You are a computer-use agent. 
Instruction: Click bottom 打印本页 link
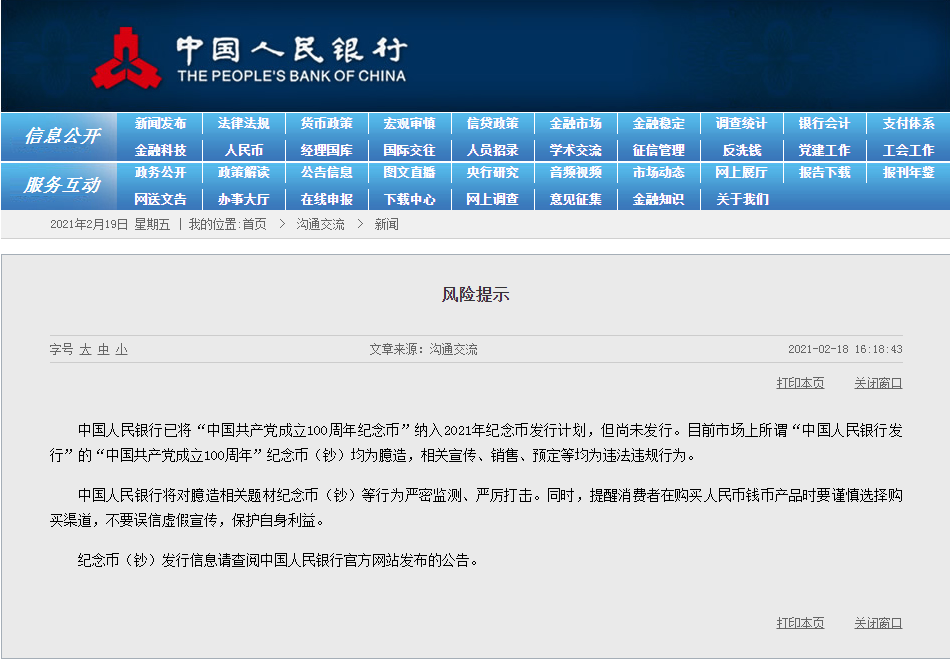(800, 623)
